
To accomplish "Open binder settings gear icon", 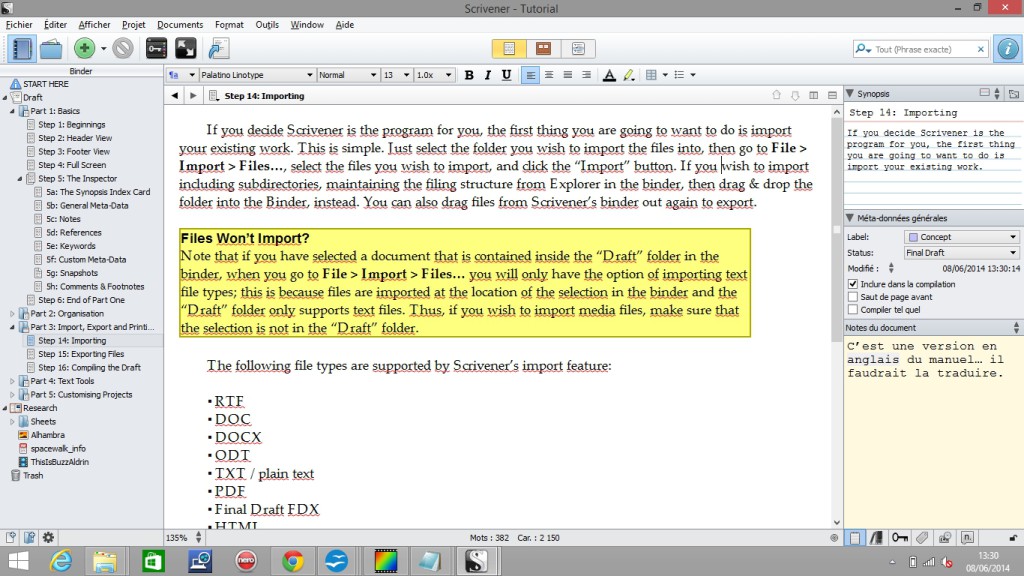I will [x=48, y=537].
